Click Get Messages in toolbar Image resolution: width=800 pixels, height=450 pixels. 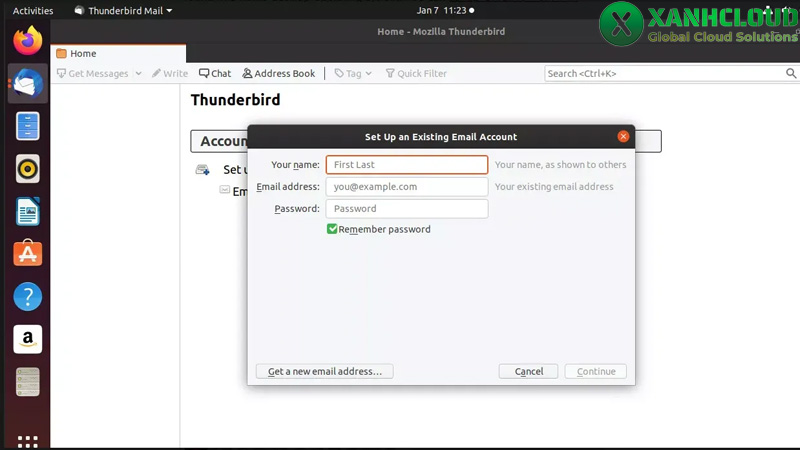[x=93, y=73]
